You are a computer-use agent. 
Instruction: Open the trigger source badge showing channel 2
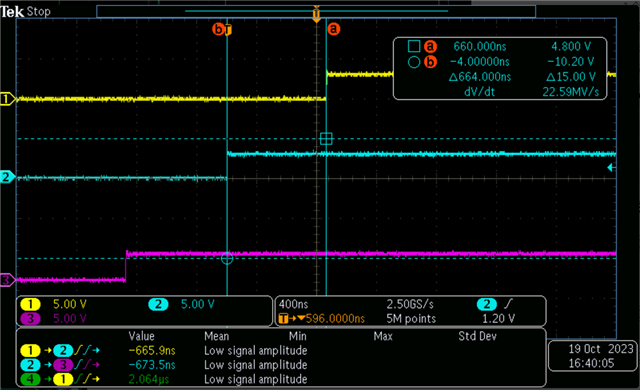point(487,304)
